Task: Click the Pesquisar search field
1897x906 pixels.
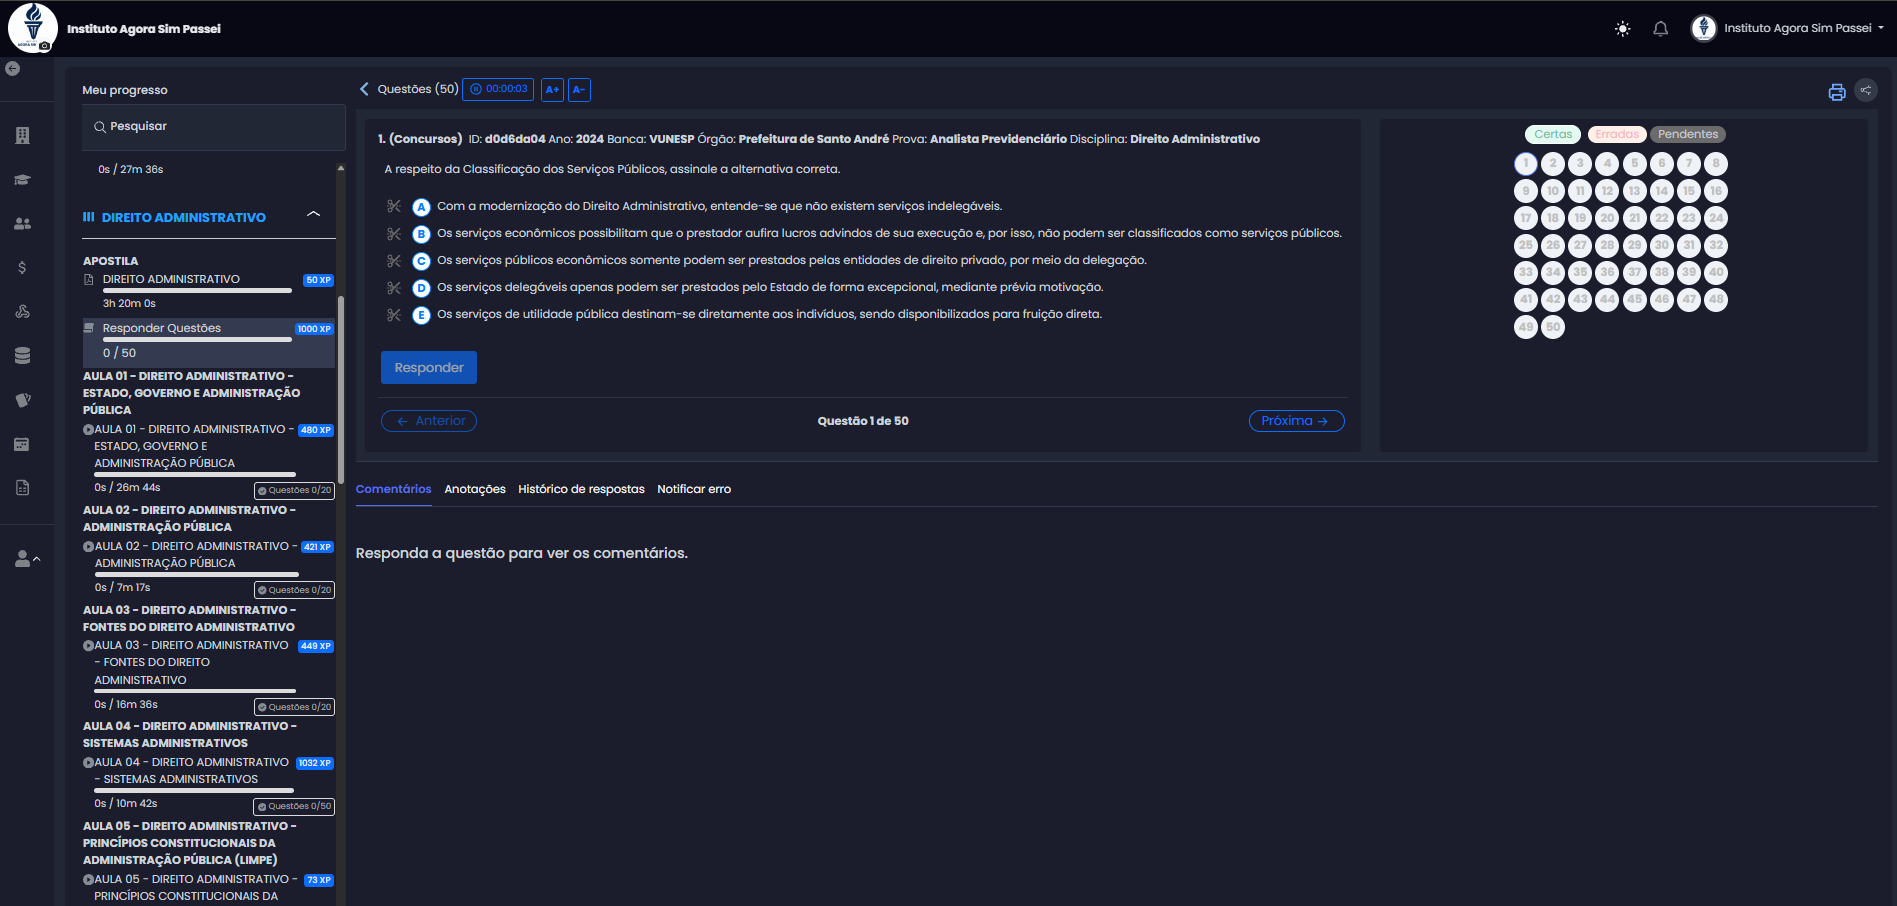Action: [214, 127]
